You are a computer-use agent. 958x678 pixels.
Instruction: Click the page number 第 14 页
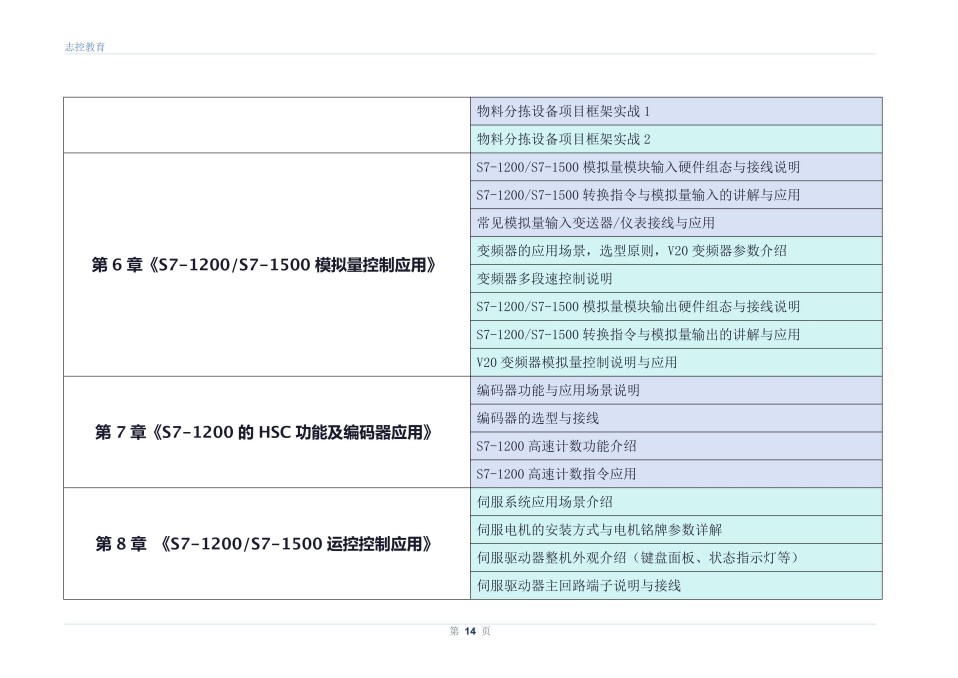(470, 631)
